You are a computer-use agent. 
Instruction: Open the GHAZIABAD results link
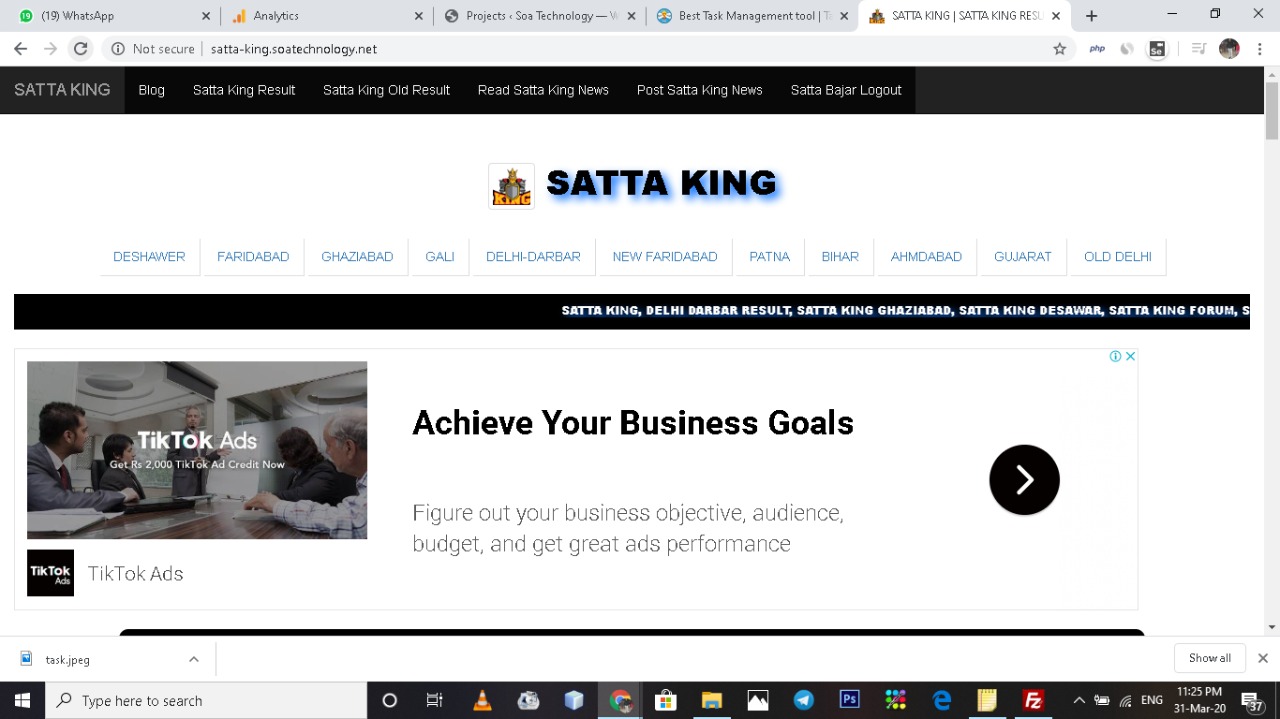click(x=357, y=257)
